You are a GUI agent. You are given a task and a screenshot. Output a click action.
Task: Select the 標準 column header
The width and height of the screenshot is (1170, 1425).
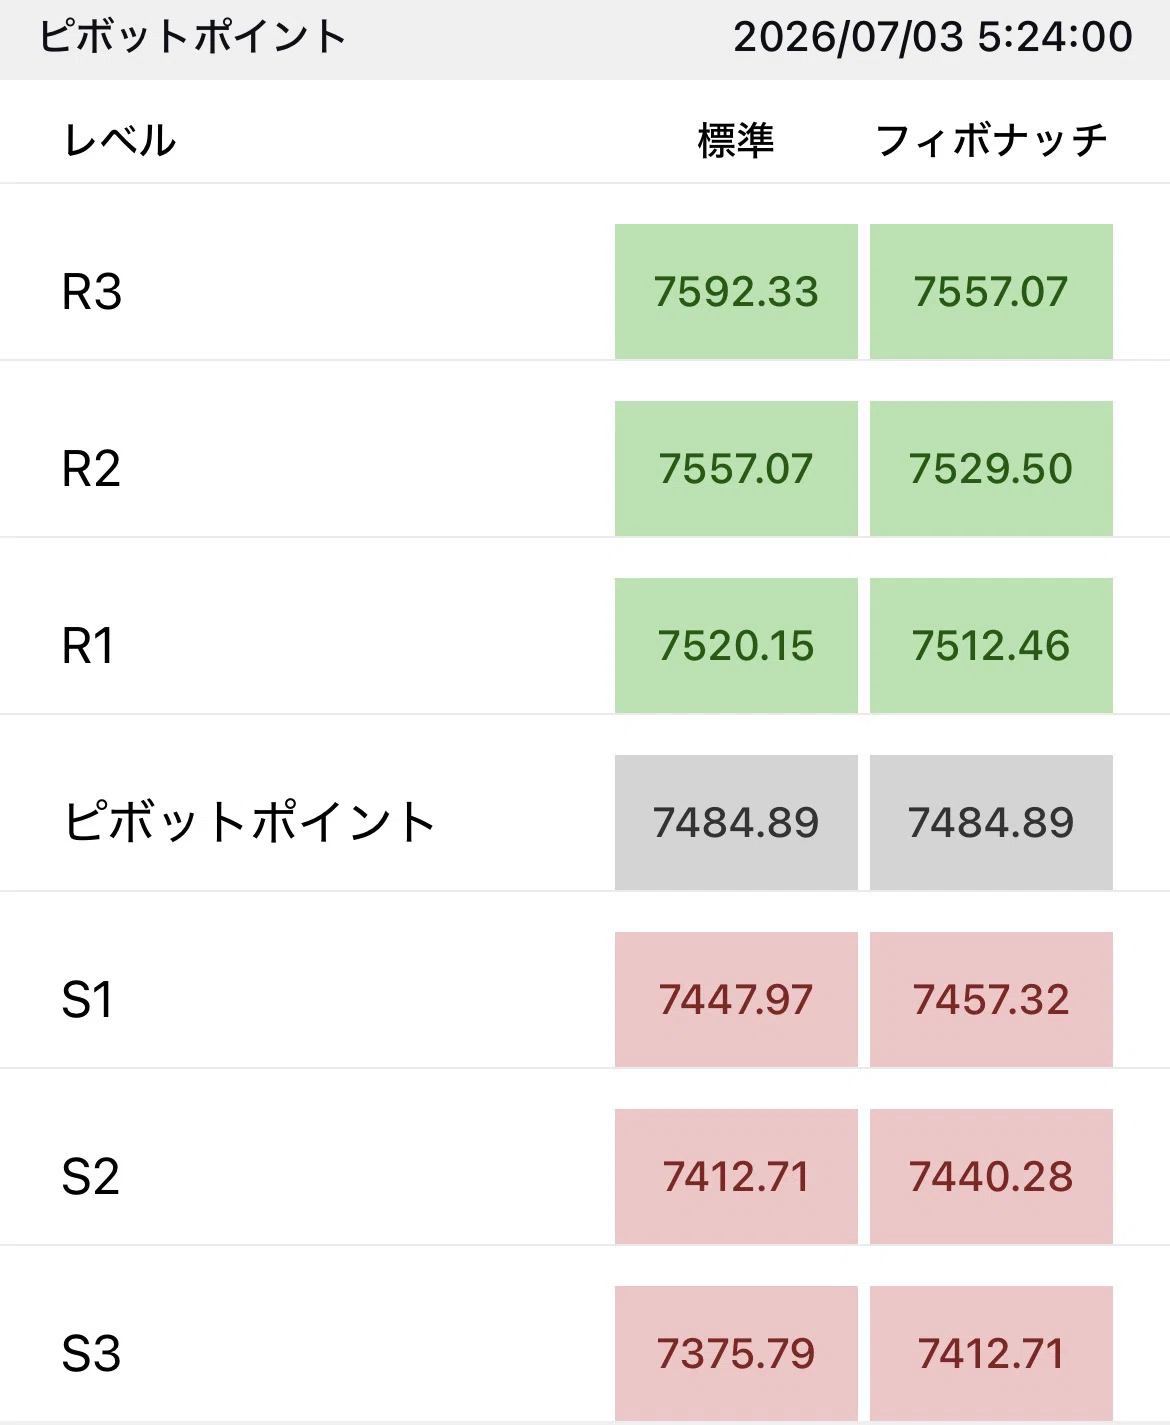click(x=736, y=140)
